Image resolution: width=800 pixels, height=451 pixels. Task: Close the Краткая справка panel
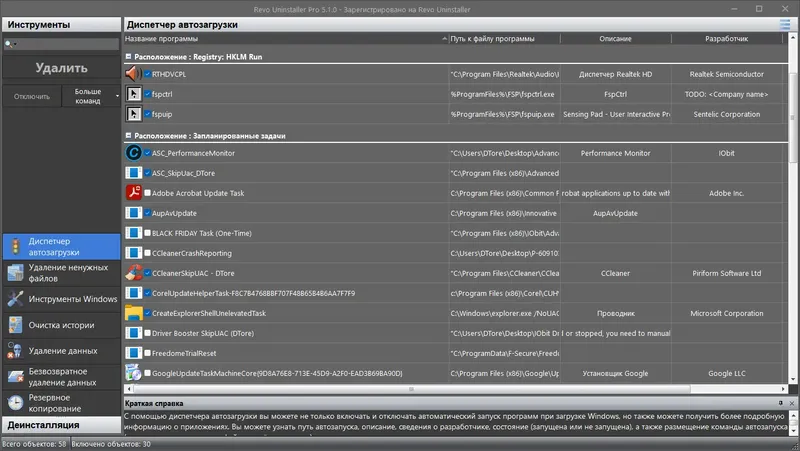point(792,403)
